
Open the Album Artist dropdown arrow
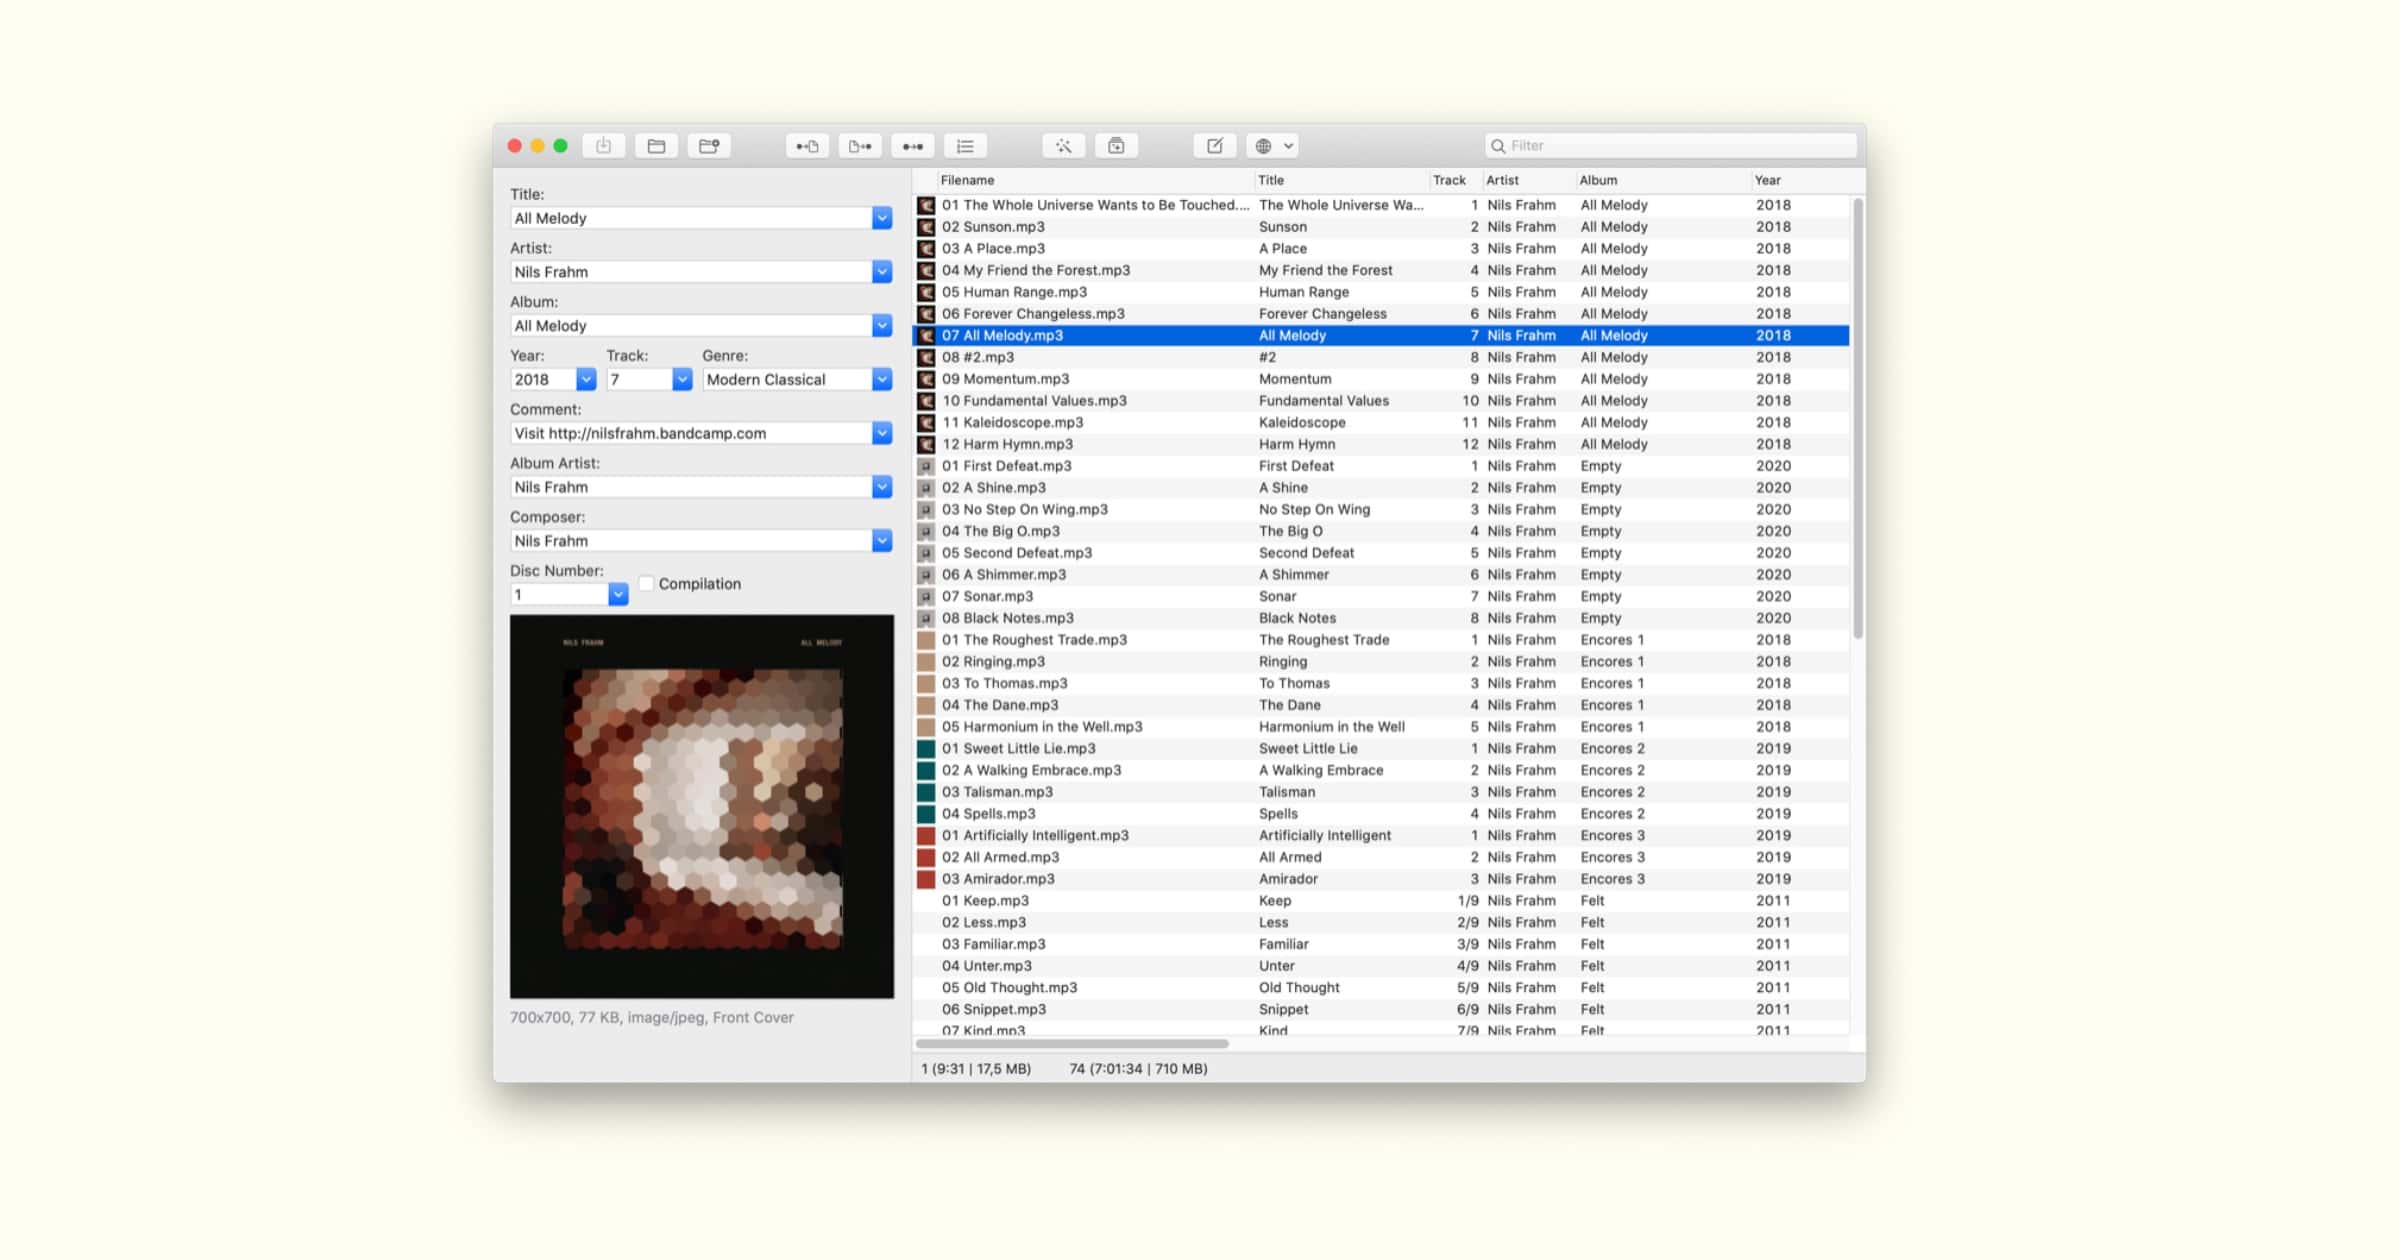[881, 487]
